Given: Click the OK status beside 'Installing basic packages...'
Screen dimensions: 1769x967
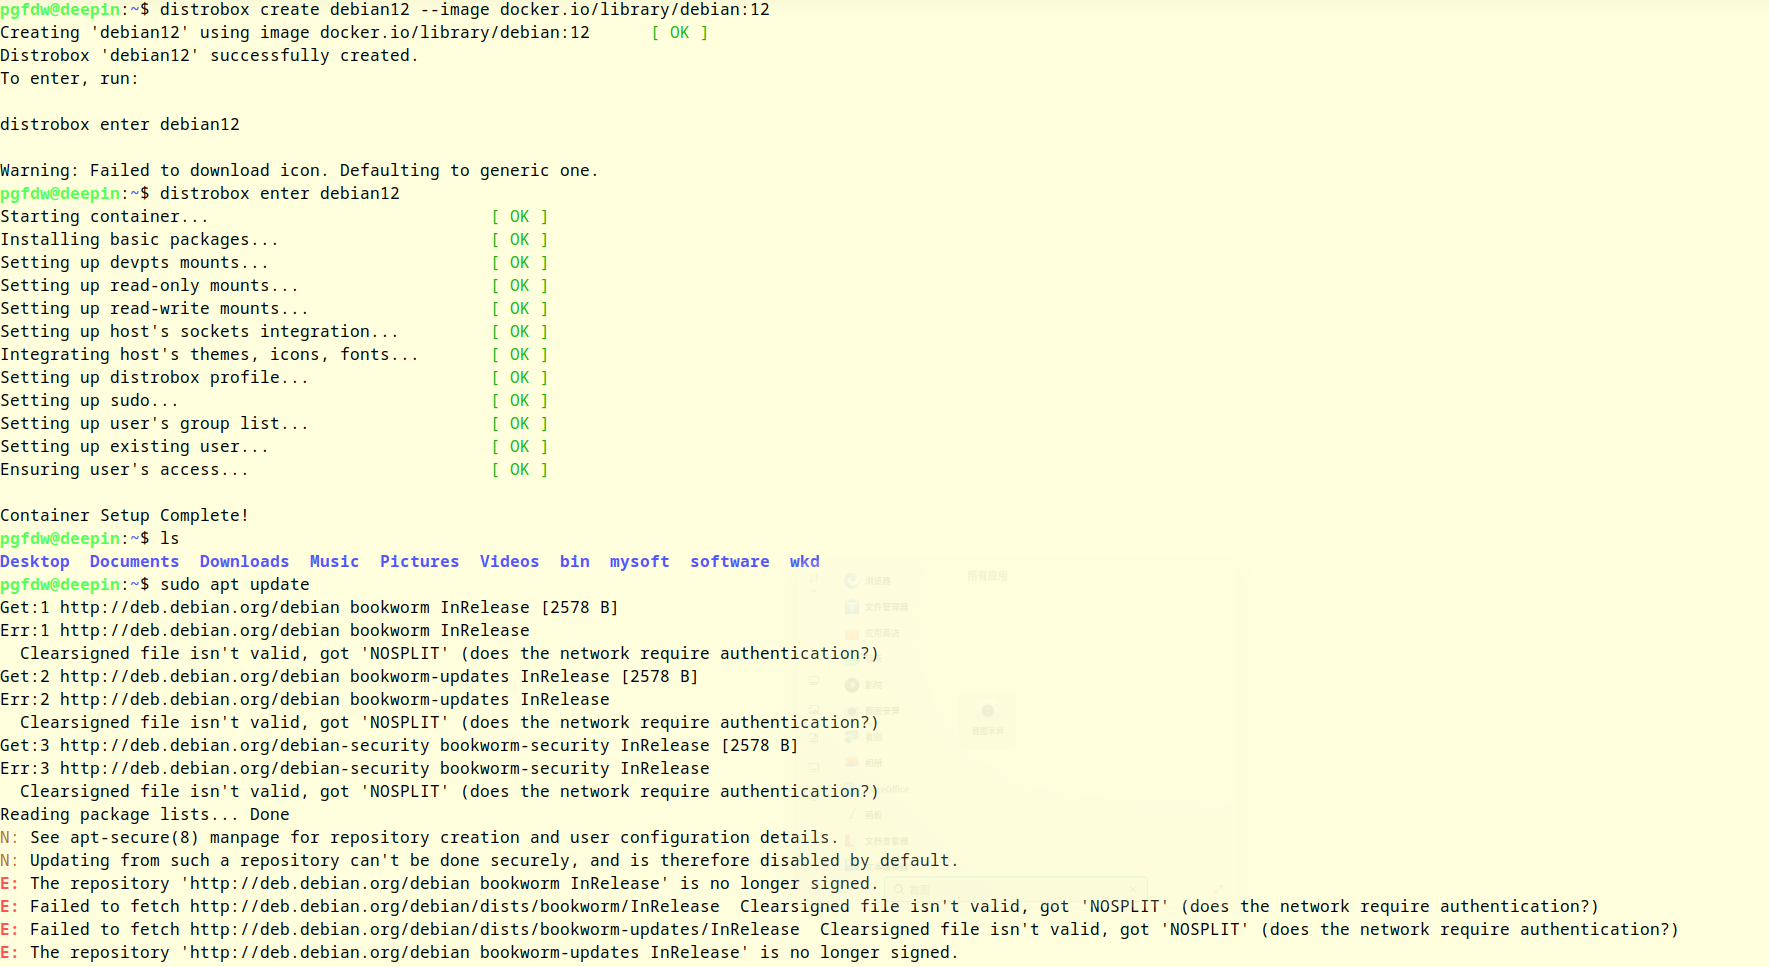Looking at the screenshot, I should 520,240.
